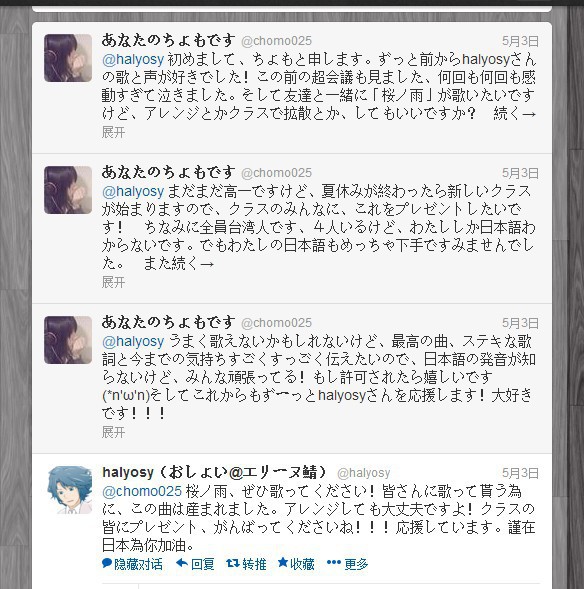Image resolution: width=584 pixels, height=589 pixels.
Task: Click the speech bubble icon to hide conversation
Action: tap(107, 563)
